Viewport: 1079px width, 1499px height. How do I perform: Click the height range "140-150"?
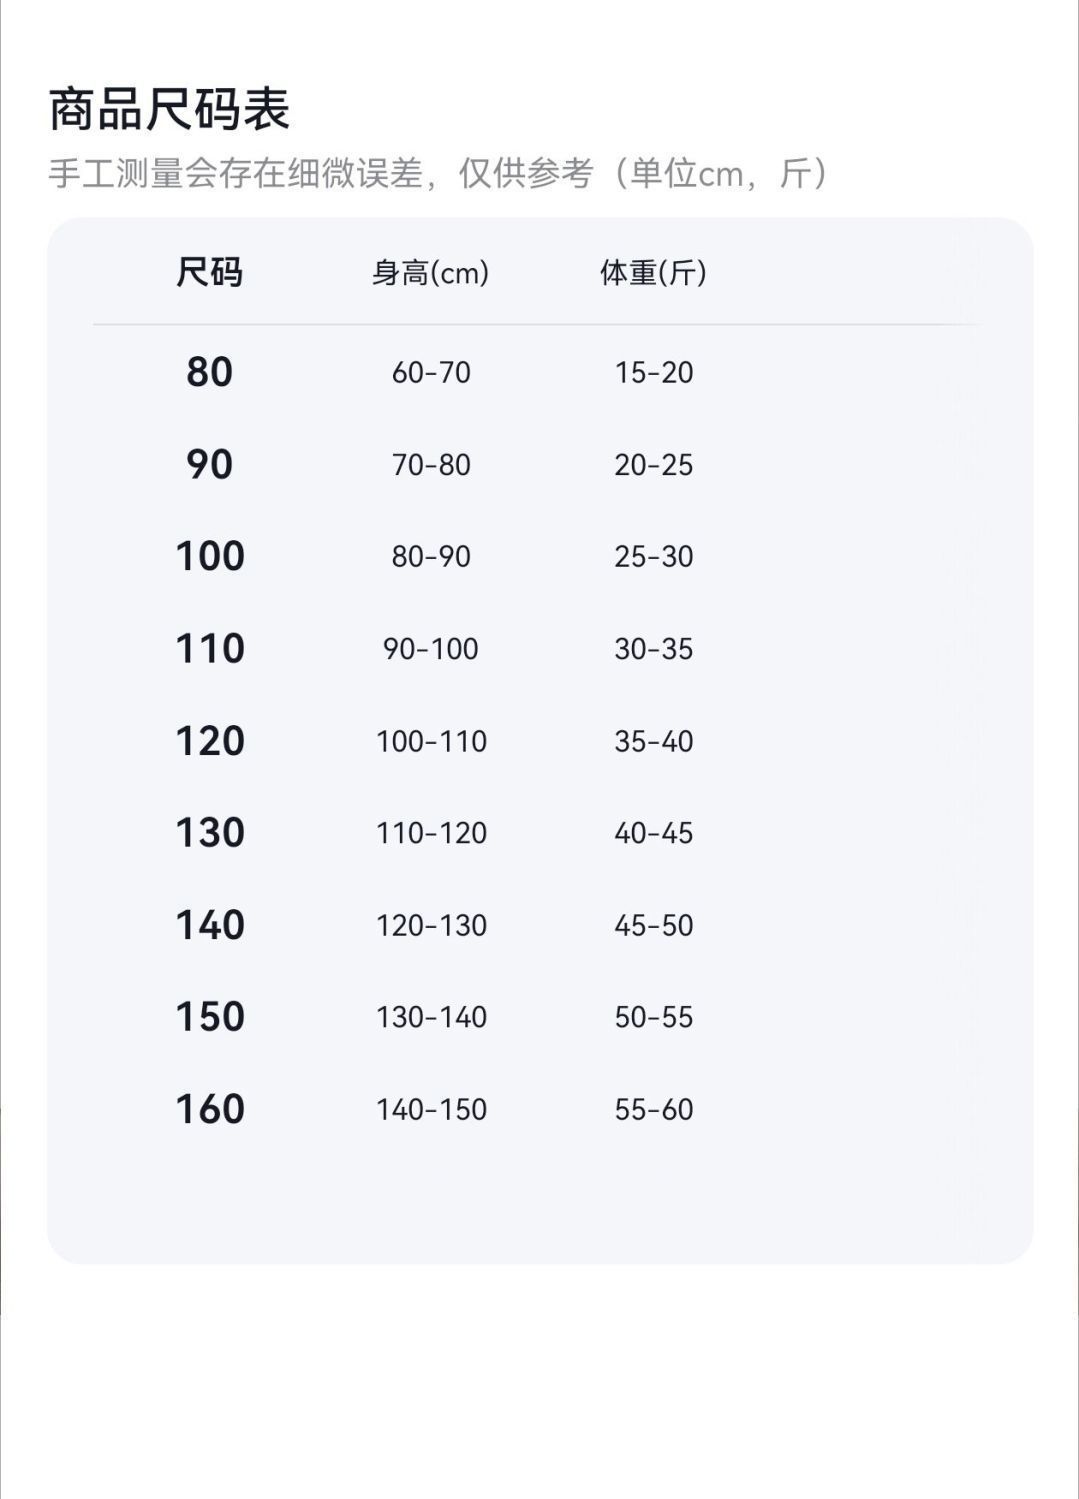coord(431,1109)
